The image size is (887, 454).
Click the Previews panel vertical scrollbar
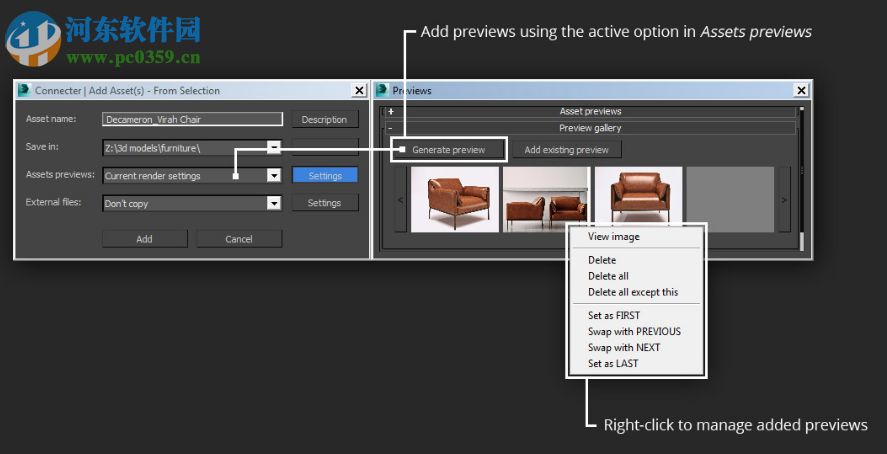(x=801, y=178)
